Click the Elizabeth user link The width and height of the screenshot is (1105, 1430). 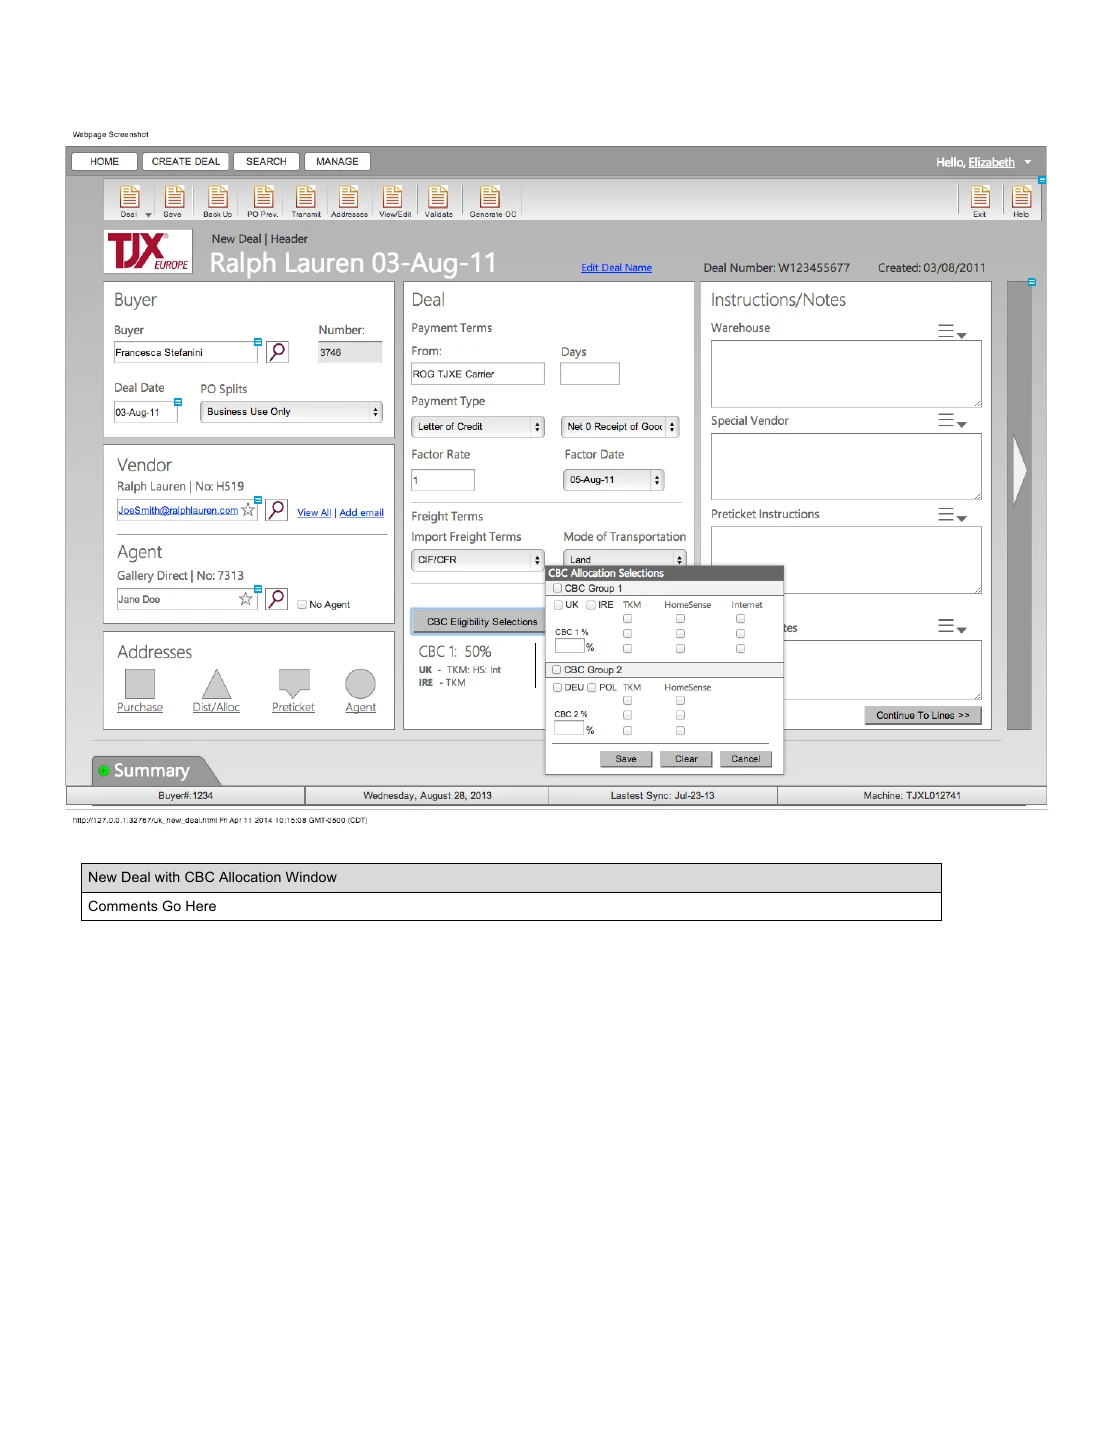click(991, 162)
